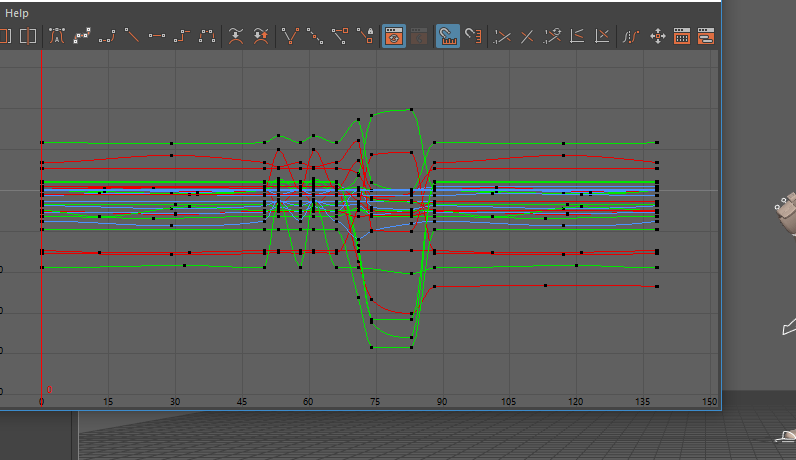Select topmost green curve peak keyframe
The width and height of the screenshot is (796, 460).
point(411,109)
